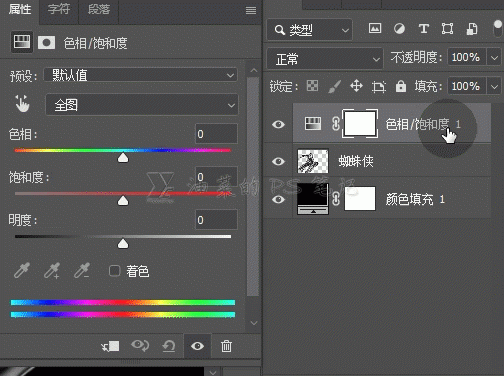Hide the 蜘蛛侠 layer
Screen dimensions: 504x376
pyautogui.click(x=278, y=161)
